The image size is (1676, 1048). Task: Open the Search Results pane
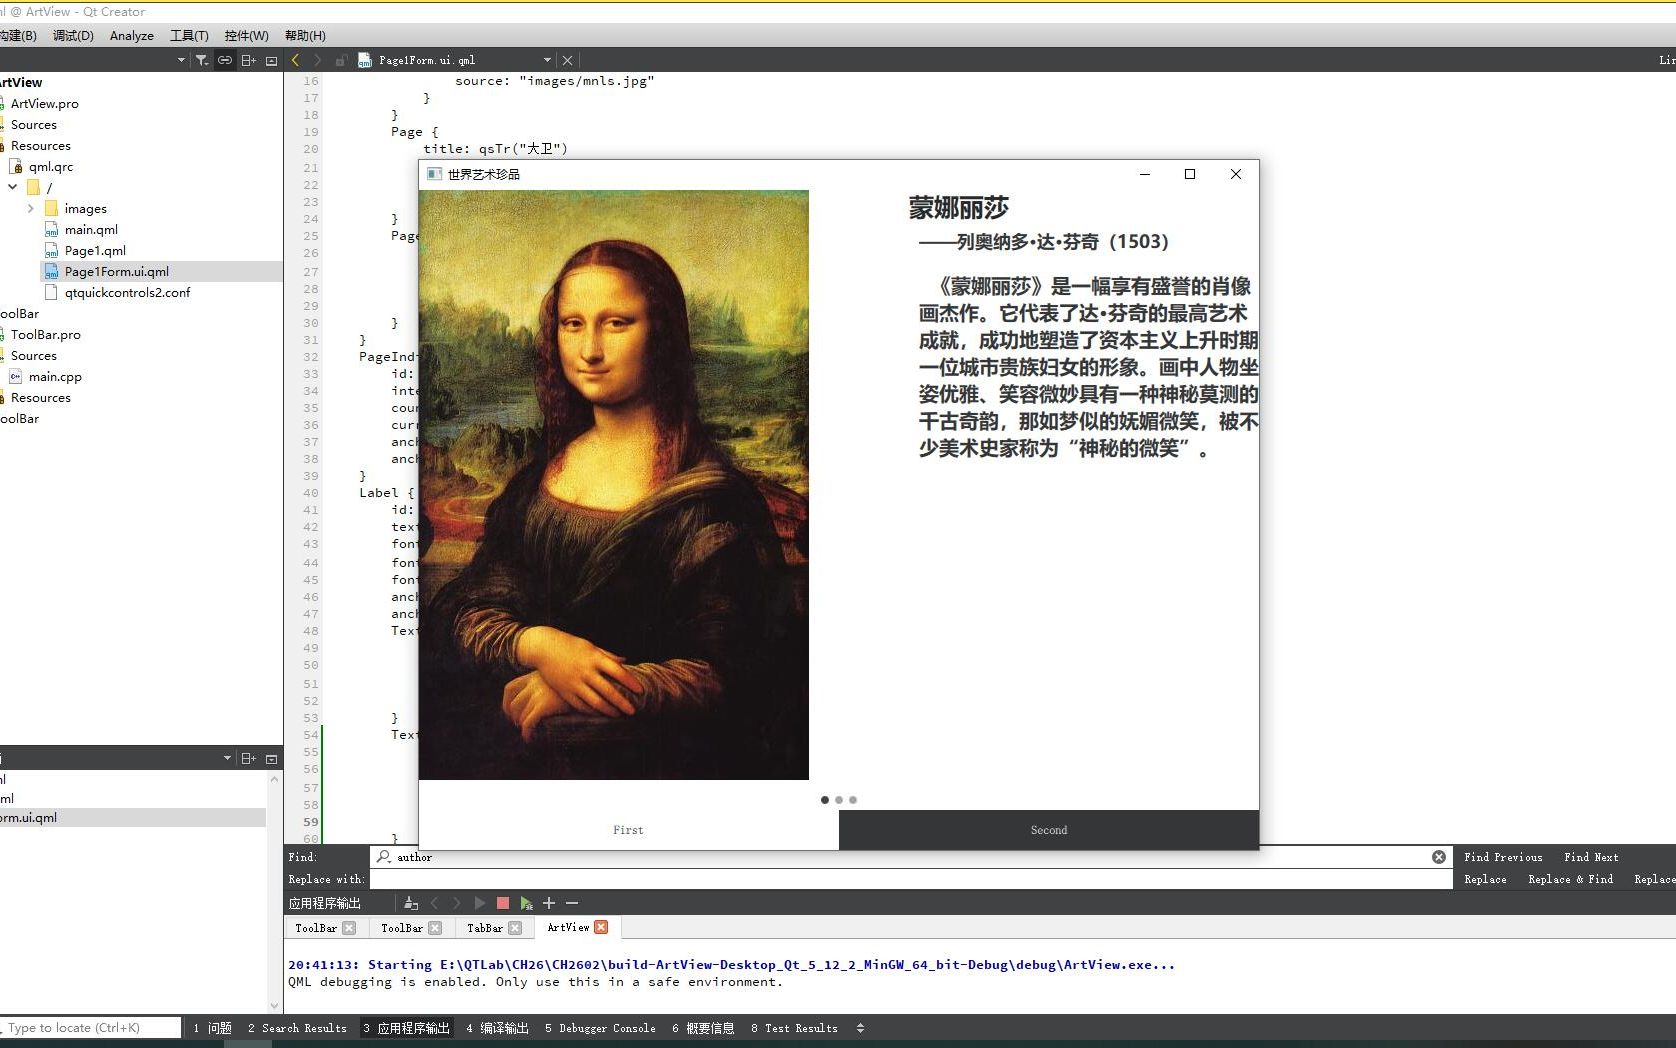(x=297, y=1028)
